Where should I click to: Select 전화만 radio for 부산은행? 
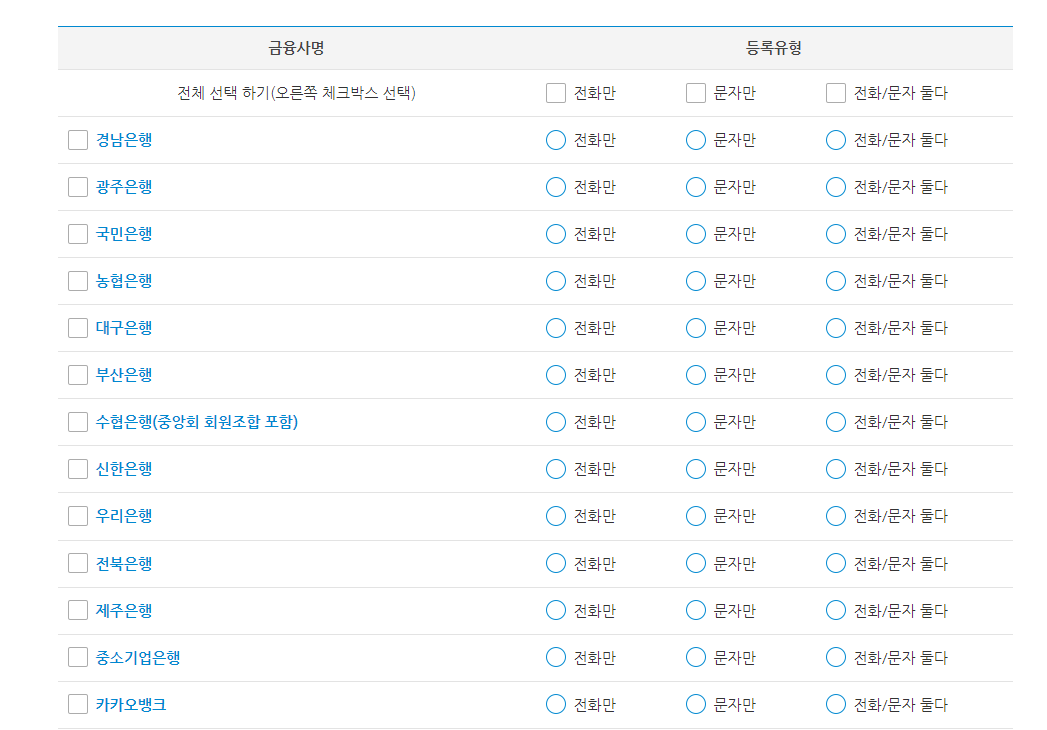(556, 375)
